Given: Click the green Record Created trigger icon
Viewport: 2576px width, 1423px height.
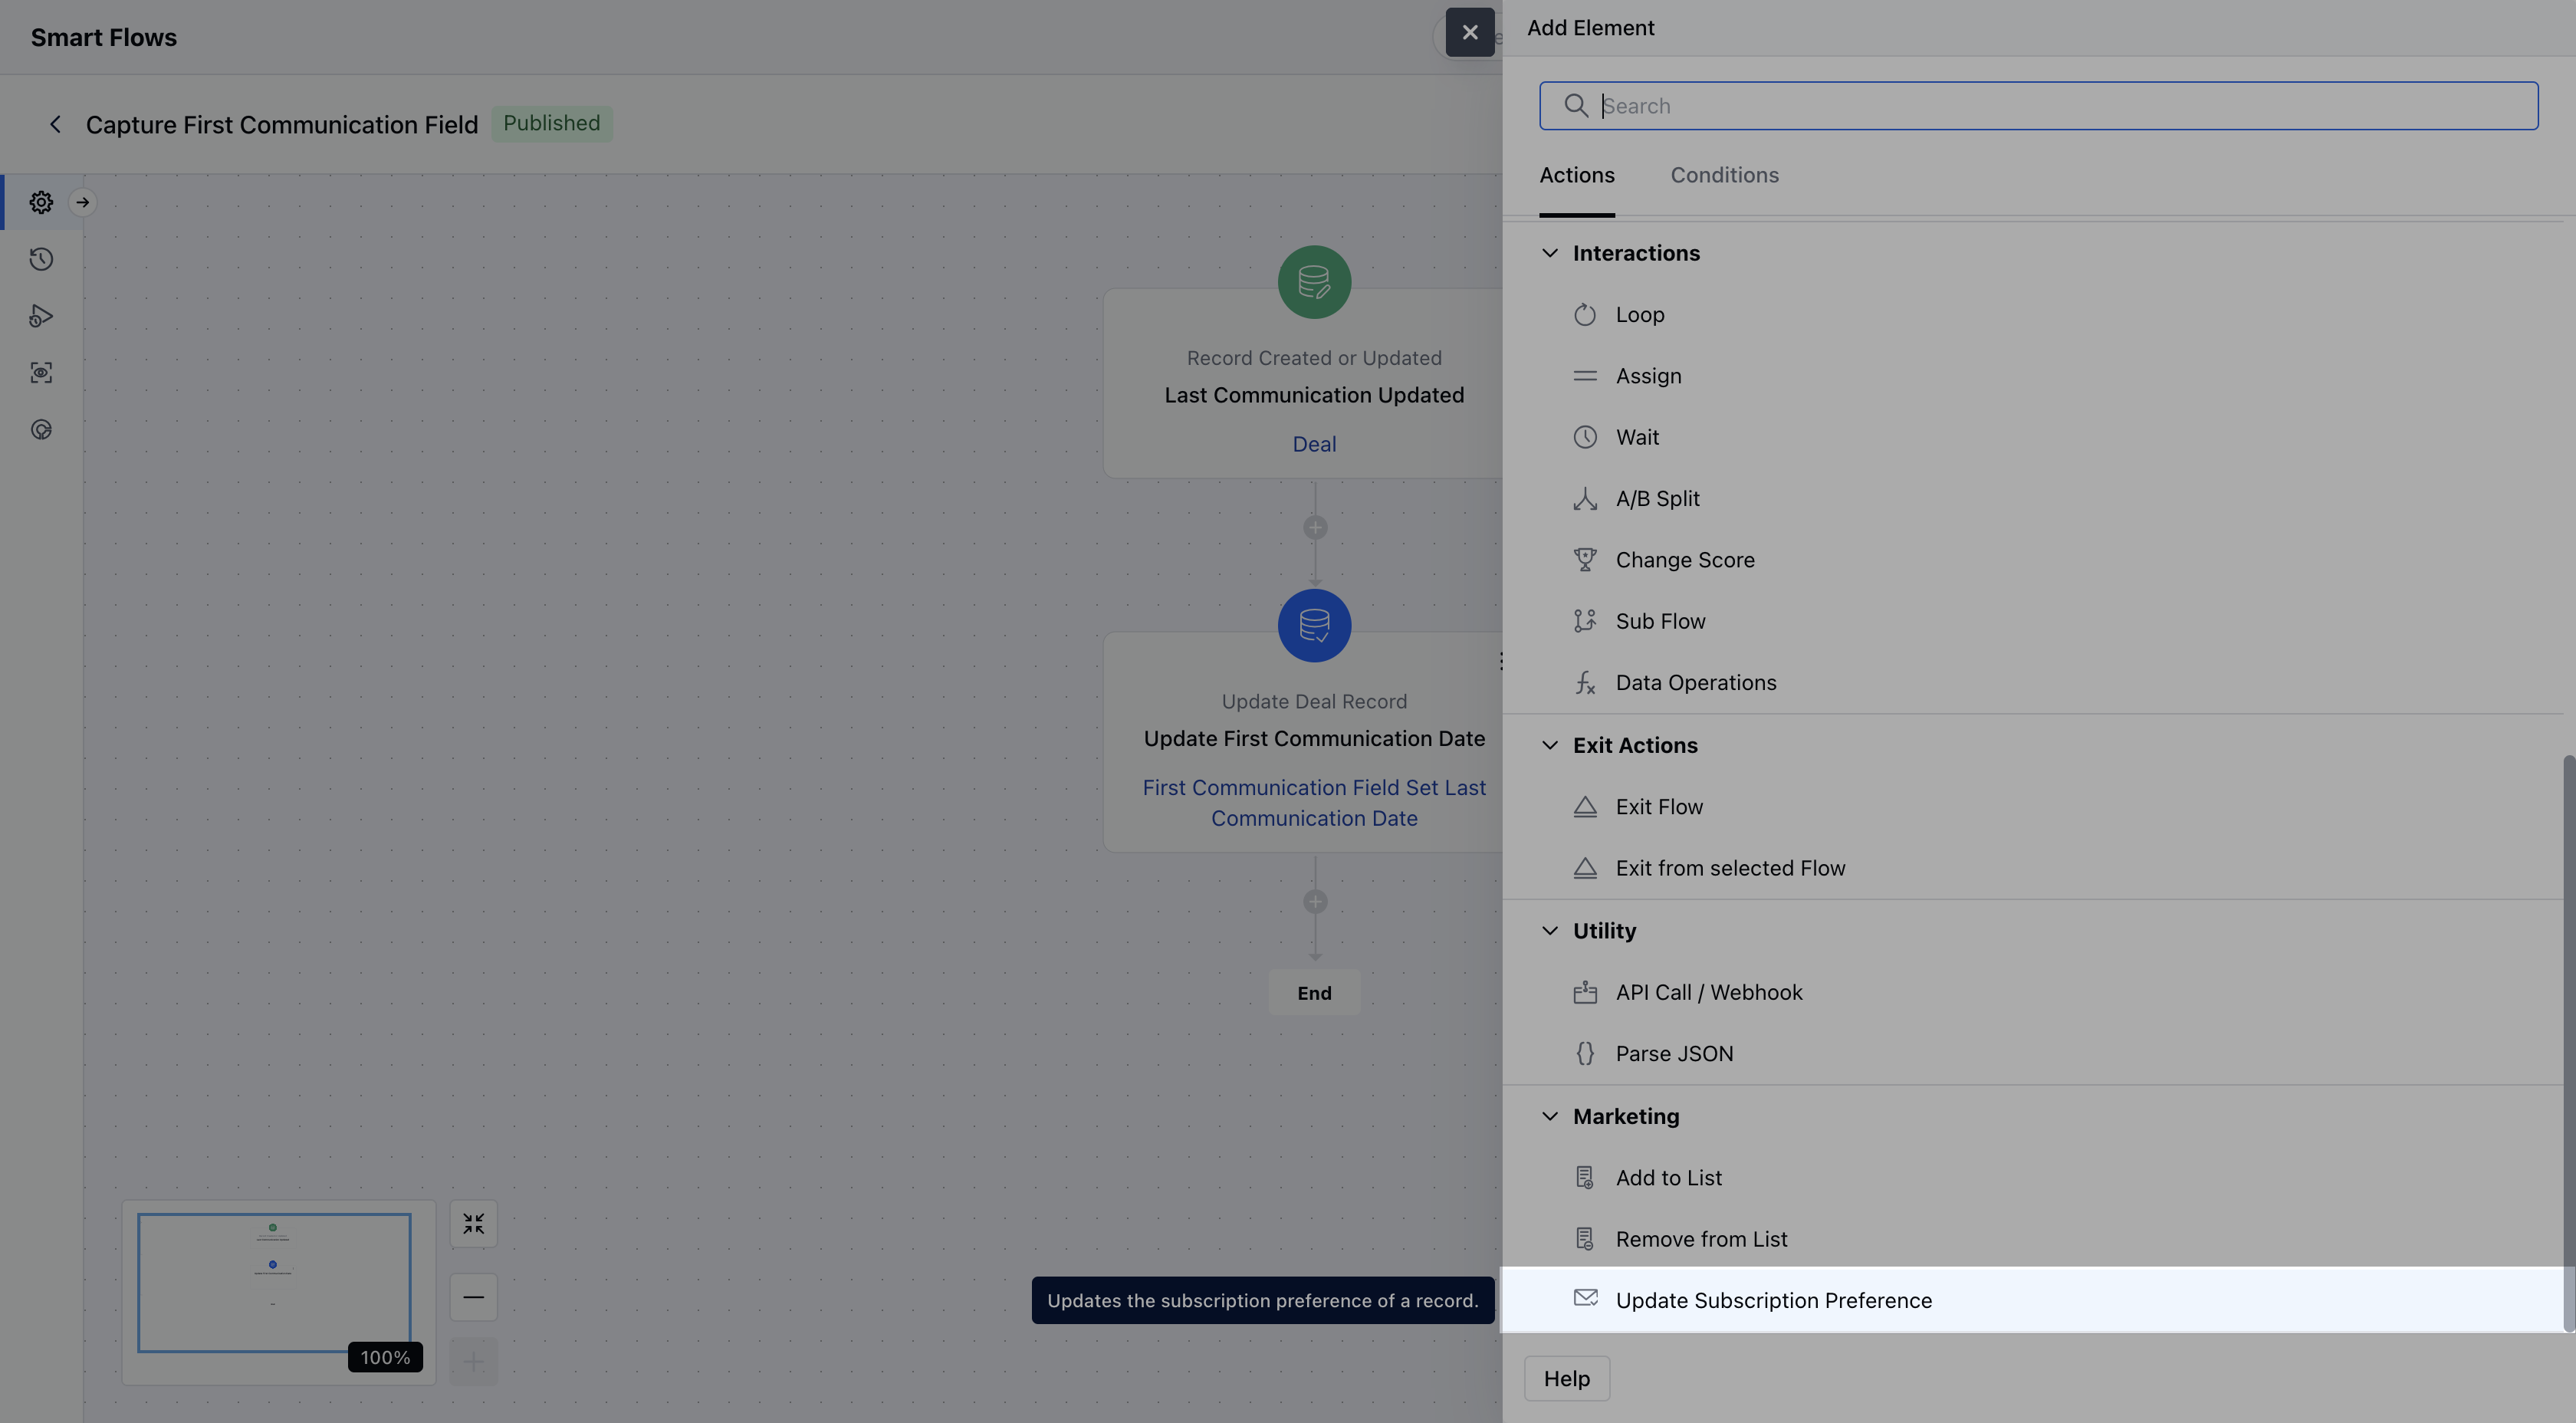Looking at the screenshot, I should pyautogui.click(x=1314, y=282).
